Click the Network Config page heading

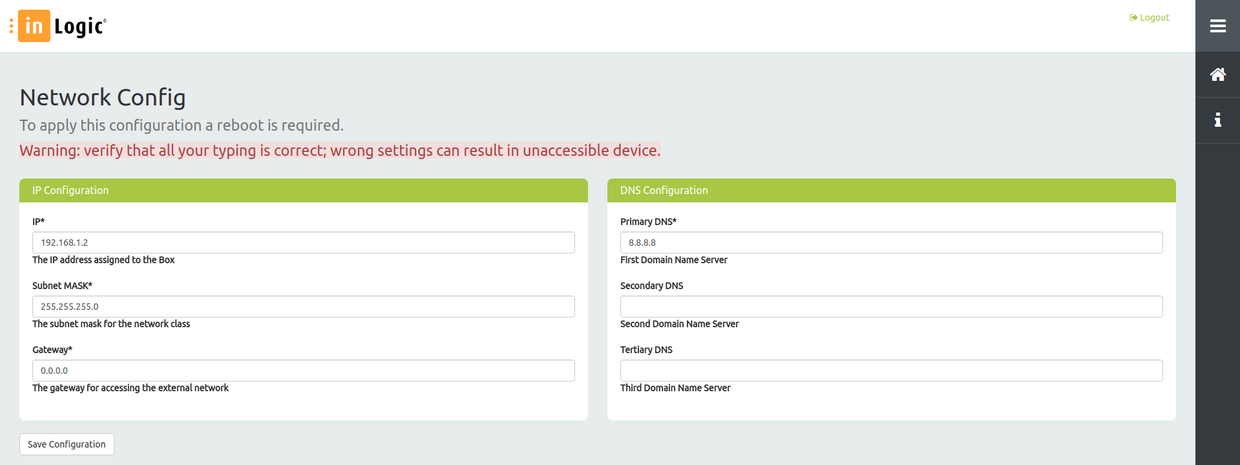coord(103,97)
